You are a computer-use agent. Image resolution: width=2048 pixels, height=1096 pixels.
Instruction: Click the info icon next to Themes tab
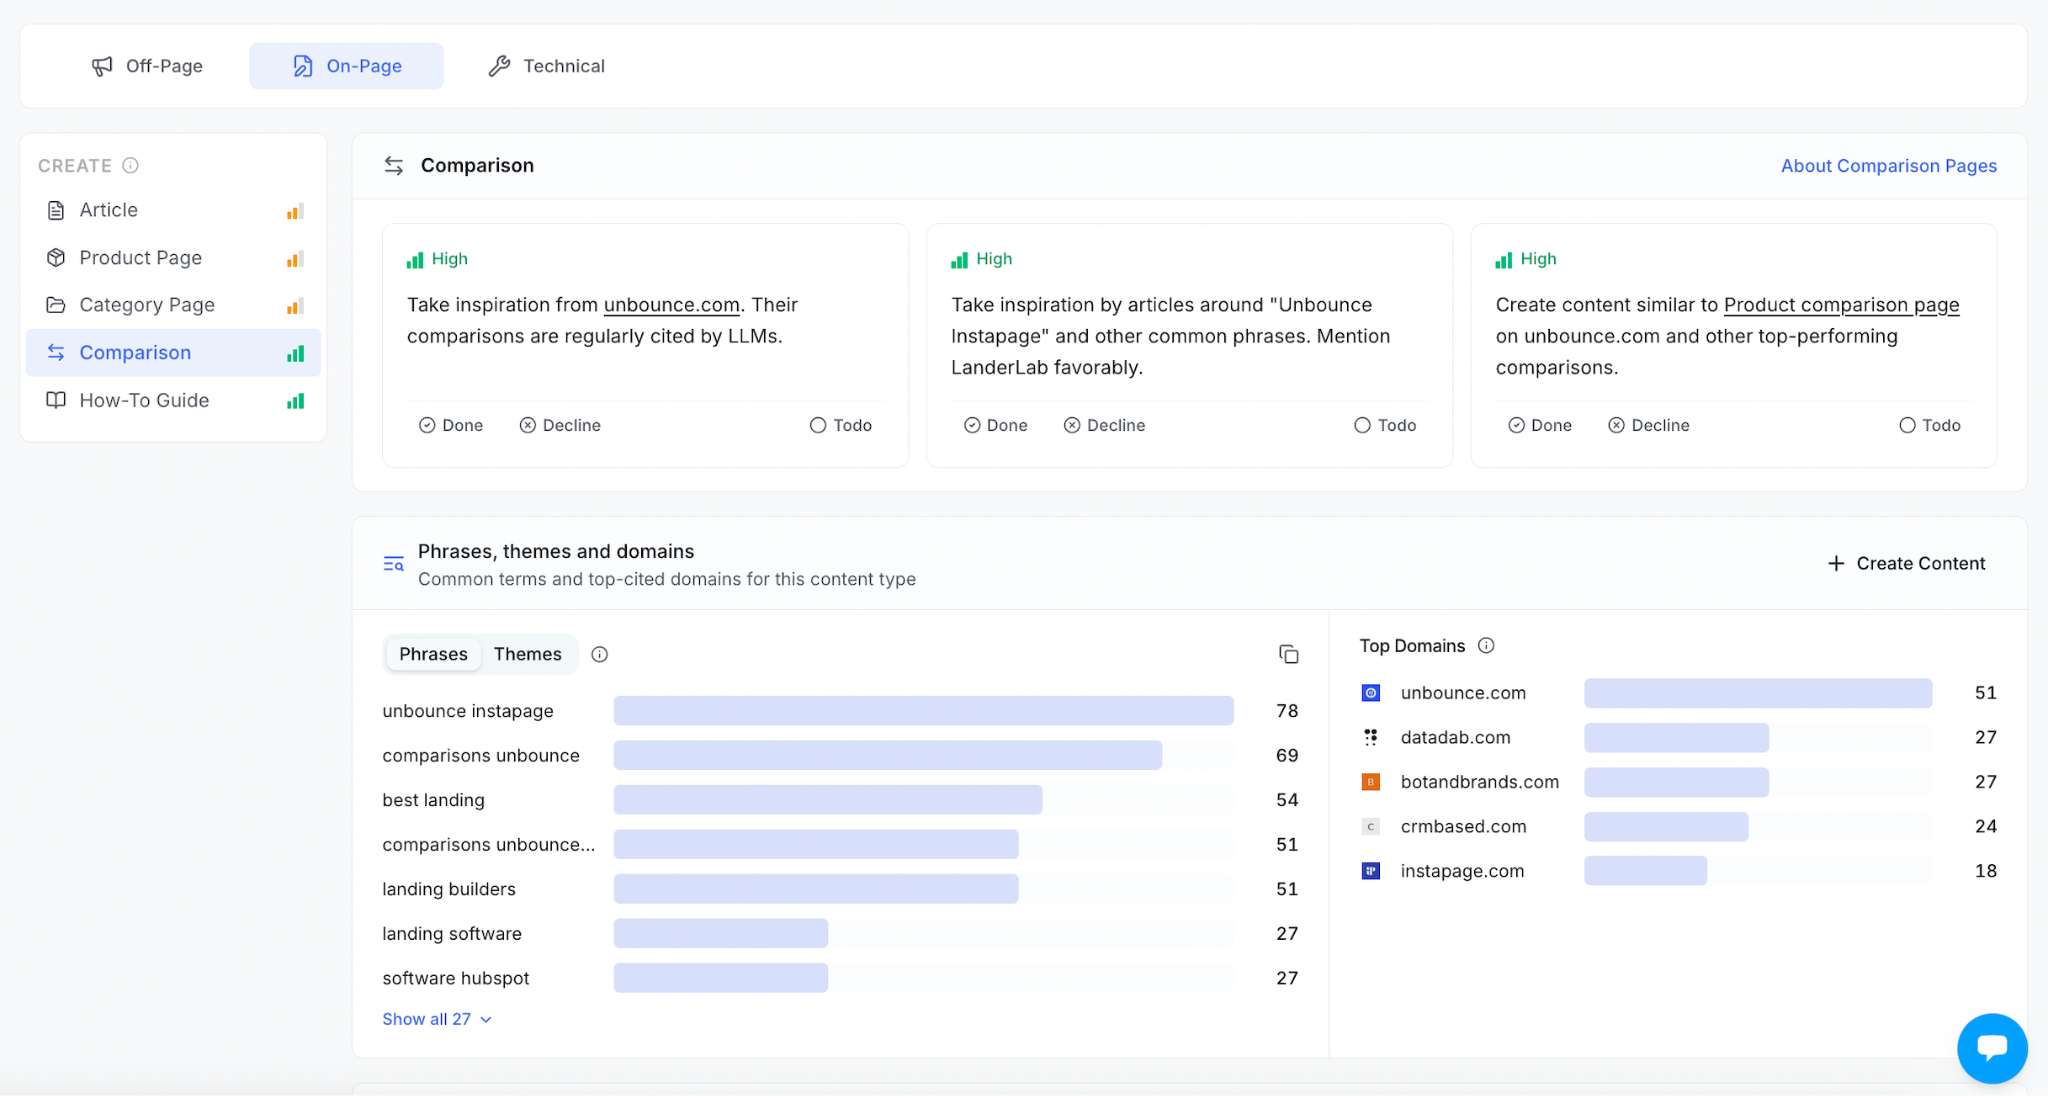(600, 654)
